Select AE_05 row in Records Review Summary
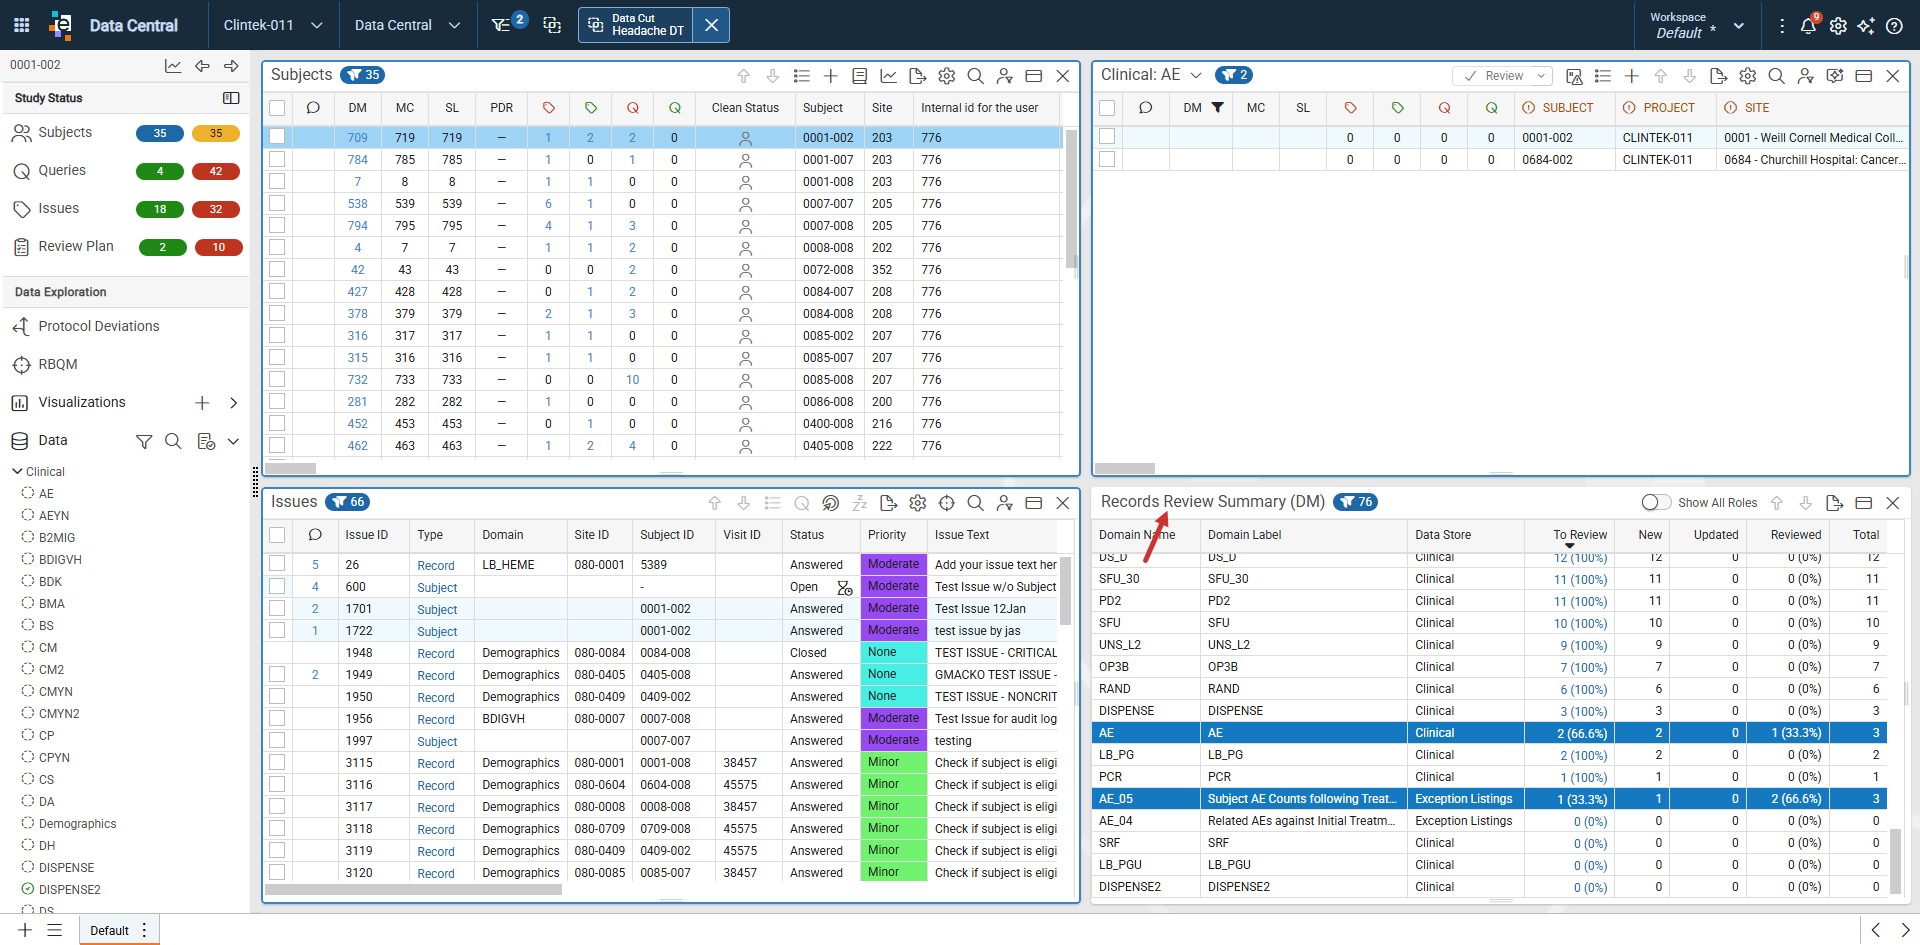Image resolution: width=1920 pixels, height=945 pixels. pos(1489,799)
